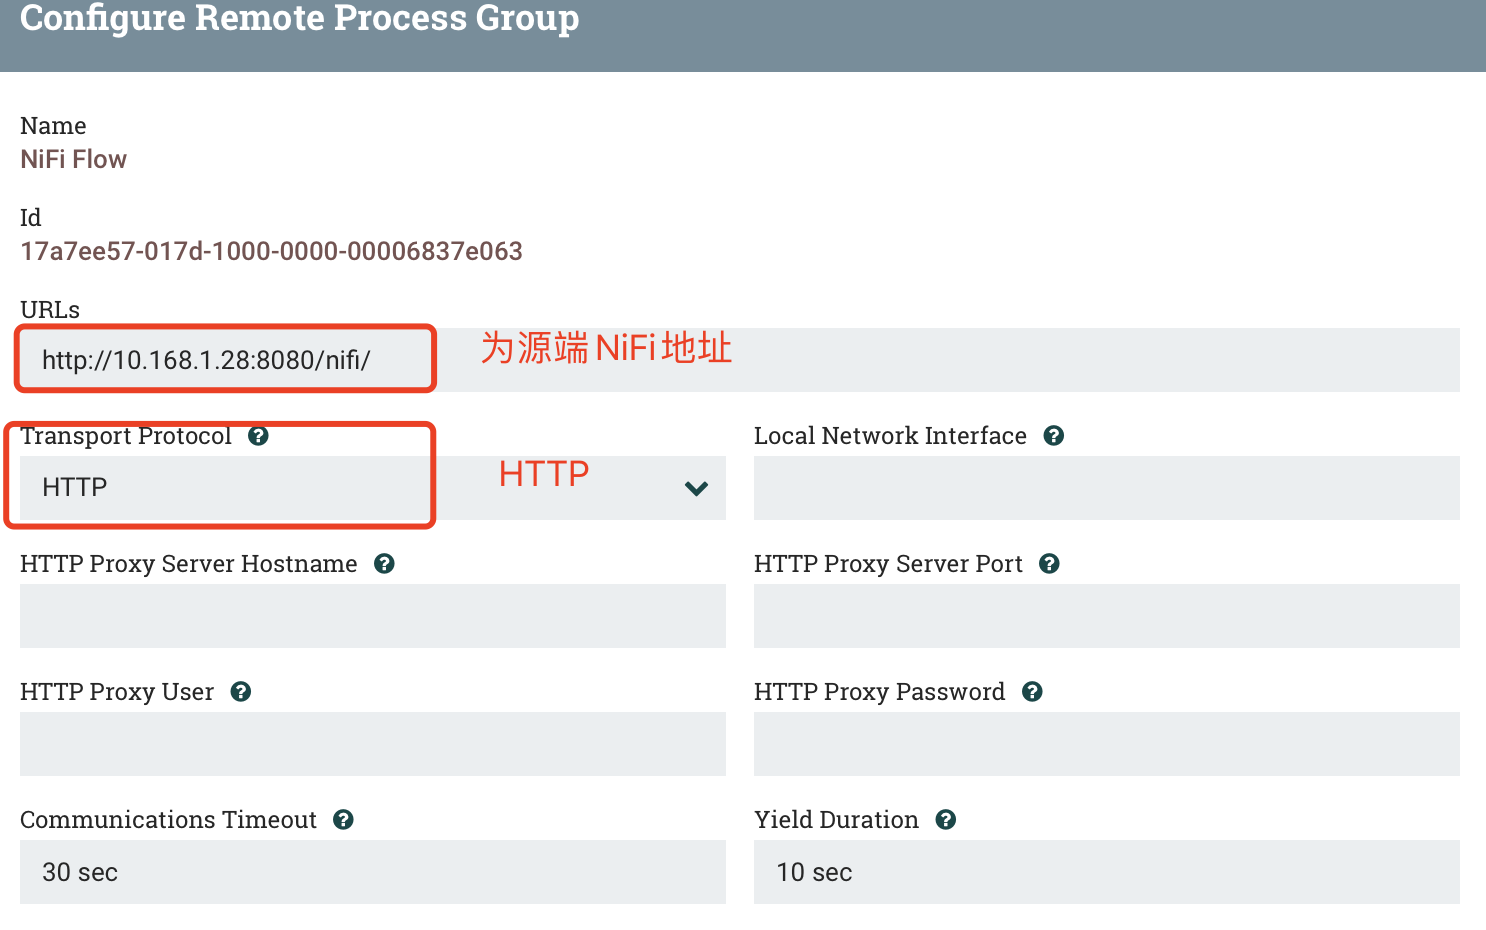Click the Transport Protocol label
Screen dimensions: 1486x930
point(126,436)
